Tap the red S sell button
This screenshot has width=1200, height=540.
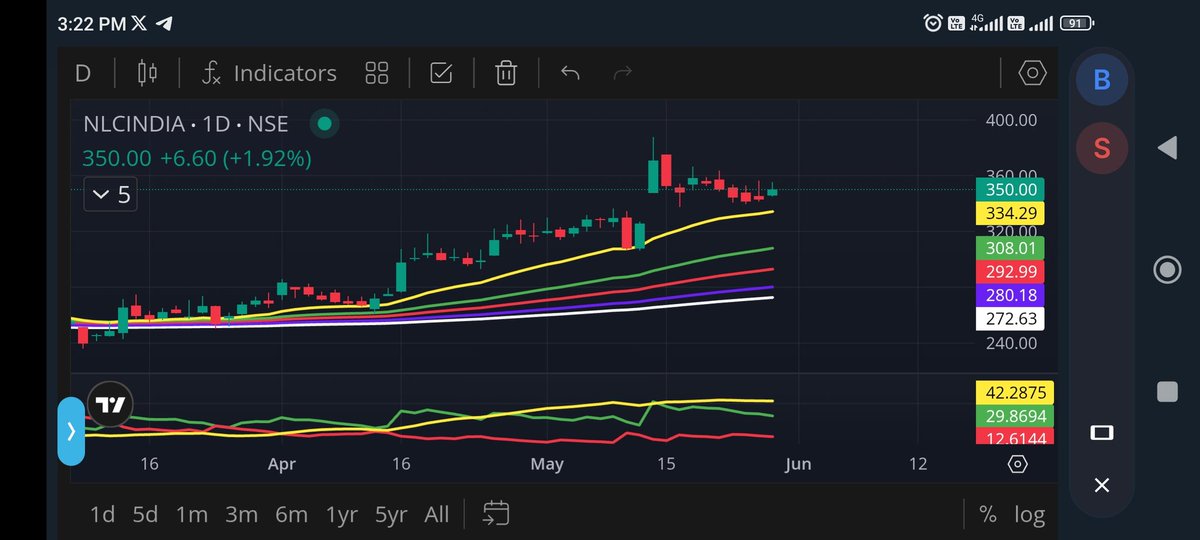tap(1102, 149)
